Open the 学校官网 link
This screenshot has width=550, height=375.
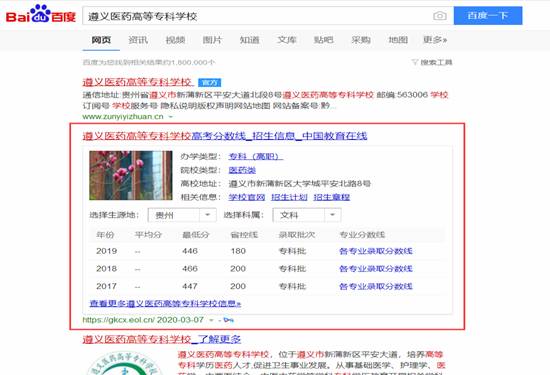coord(247,197)
